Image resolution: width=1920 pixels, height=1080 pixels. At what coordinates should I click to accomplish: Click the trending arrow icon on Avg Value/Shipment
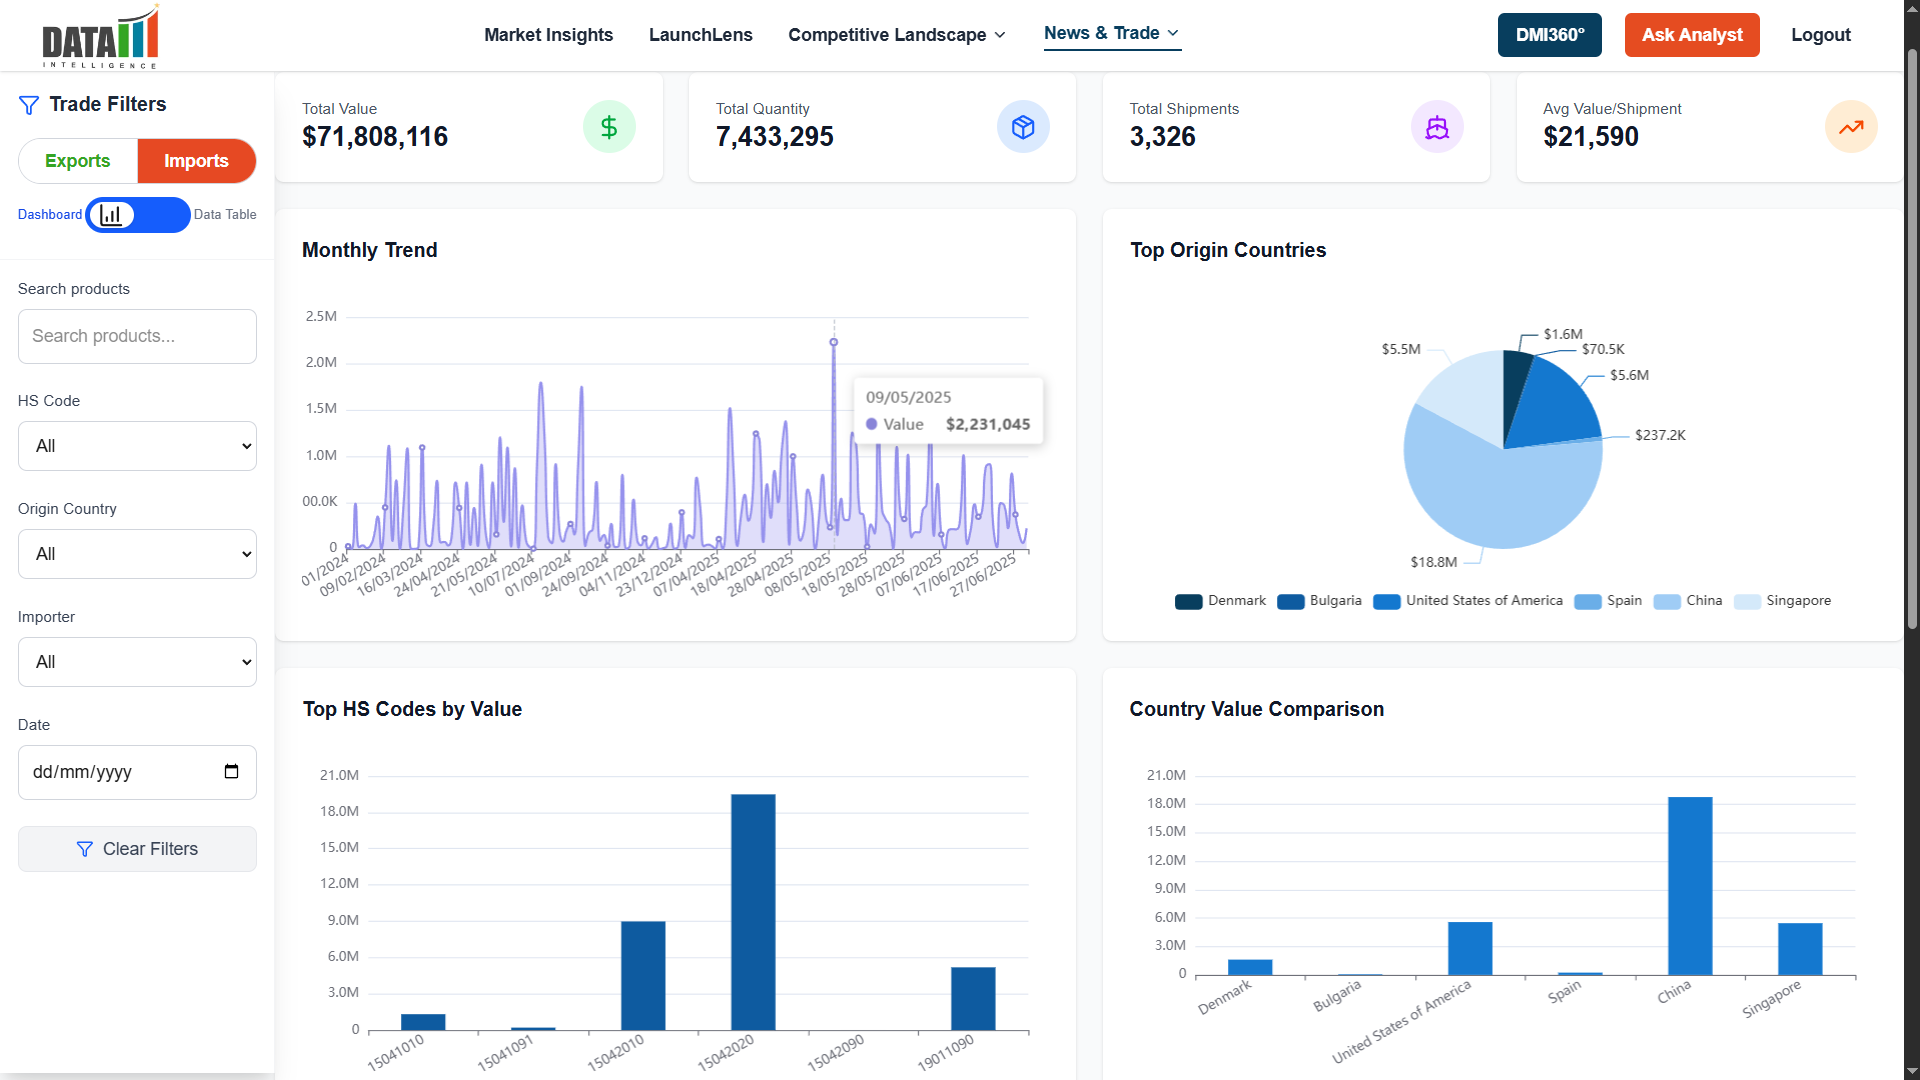tap(1851, 127)
